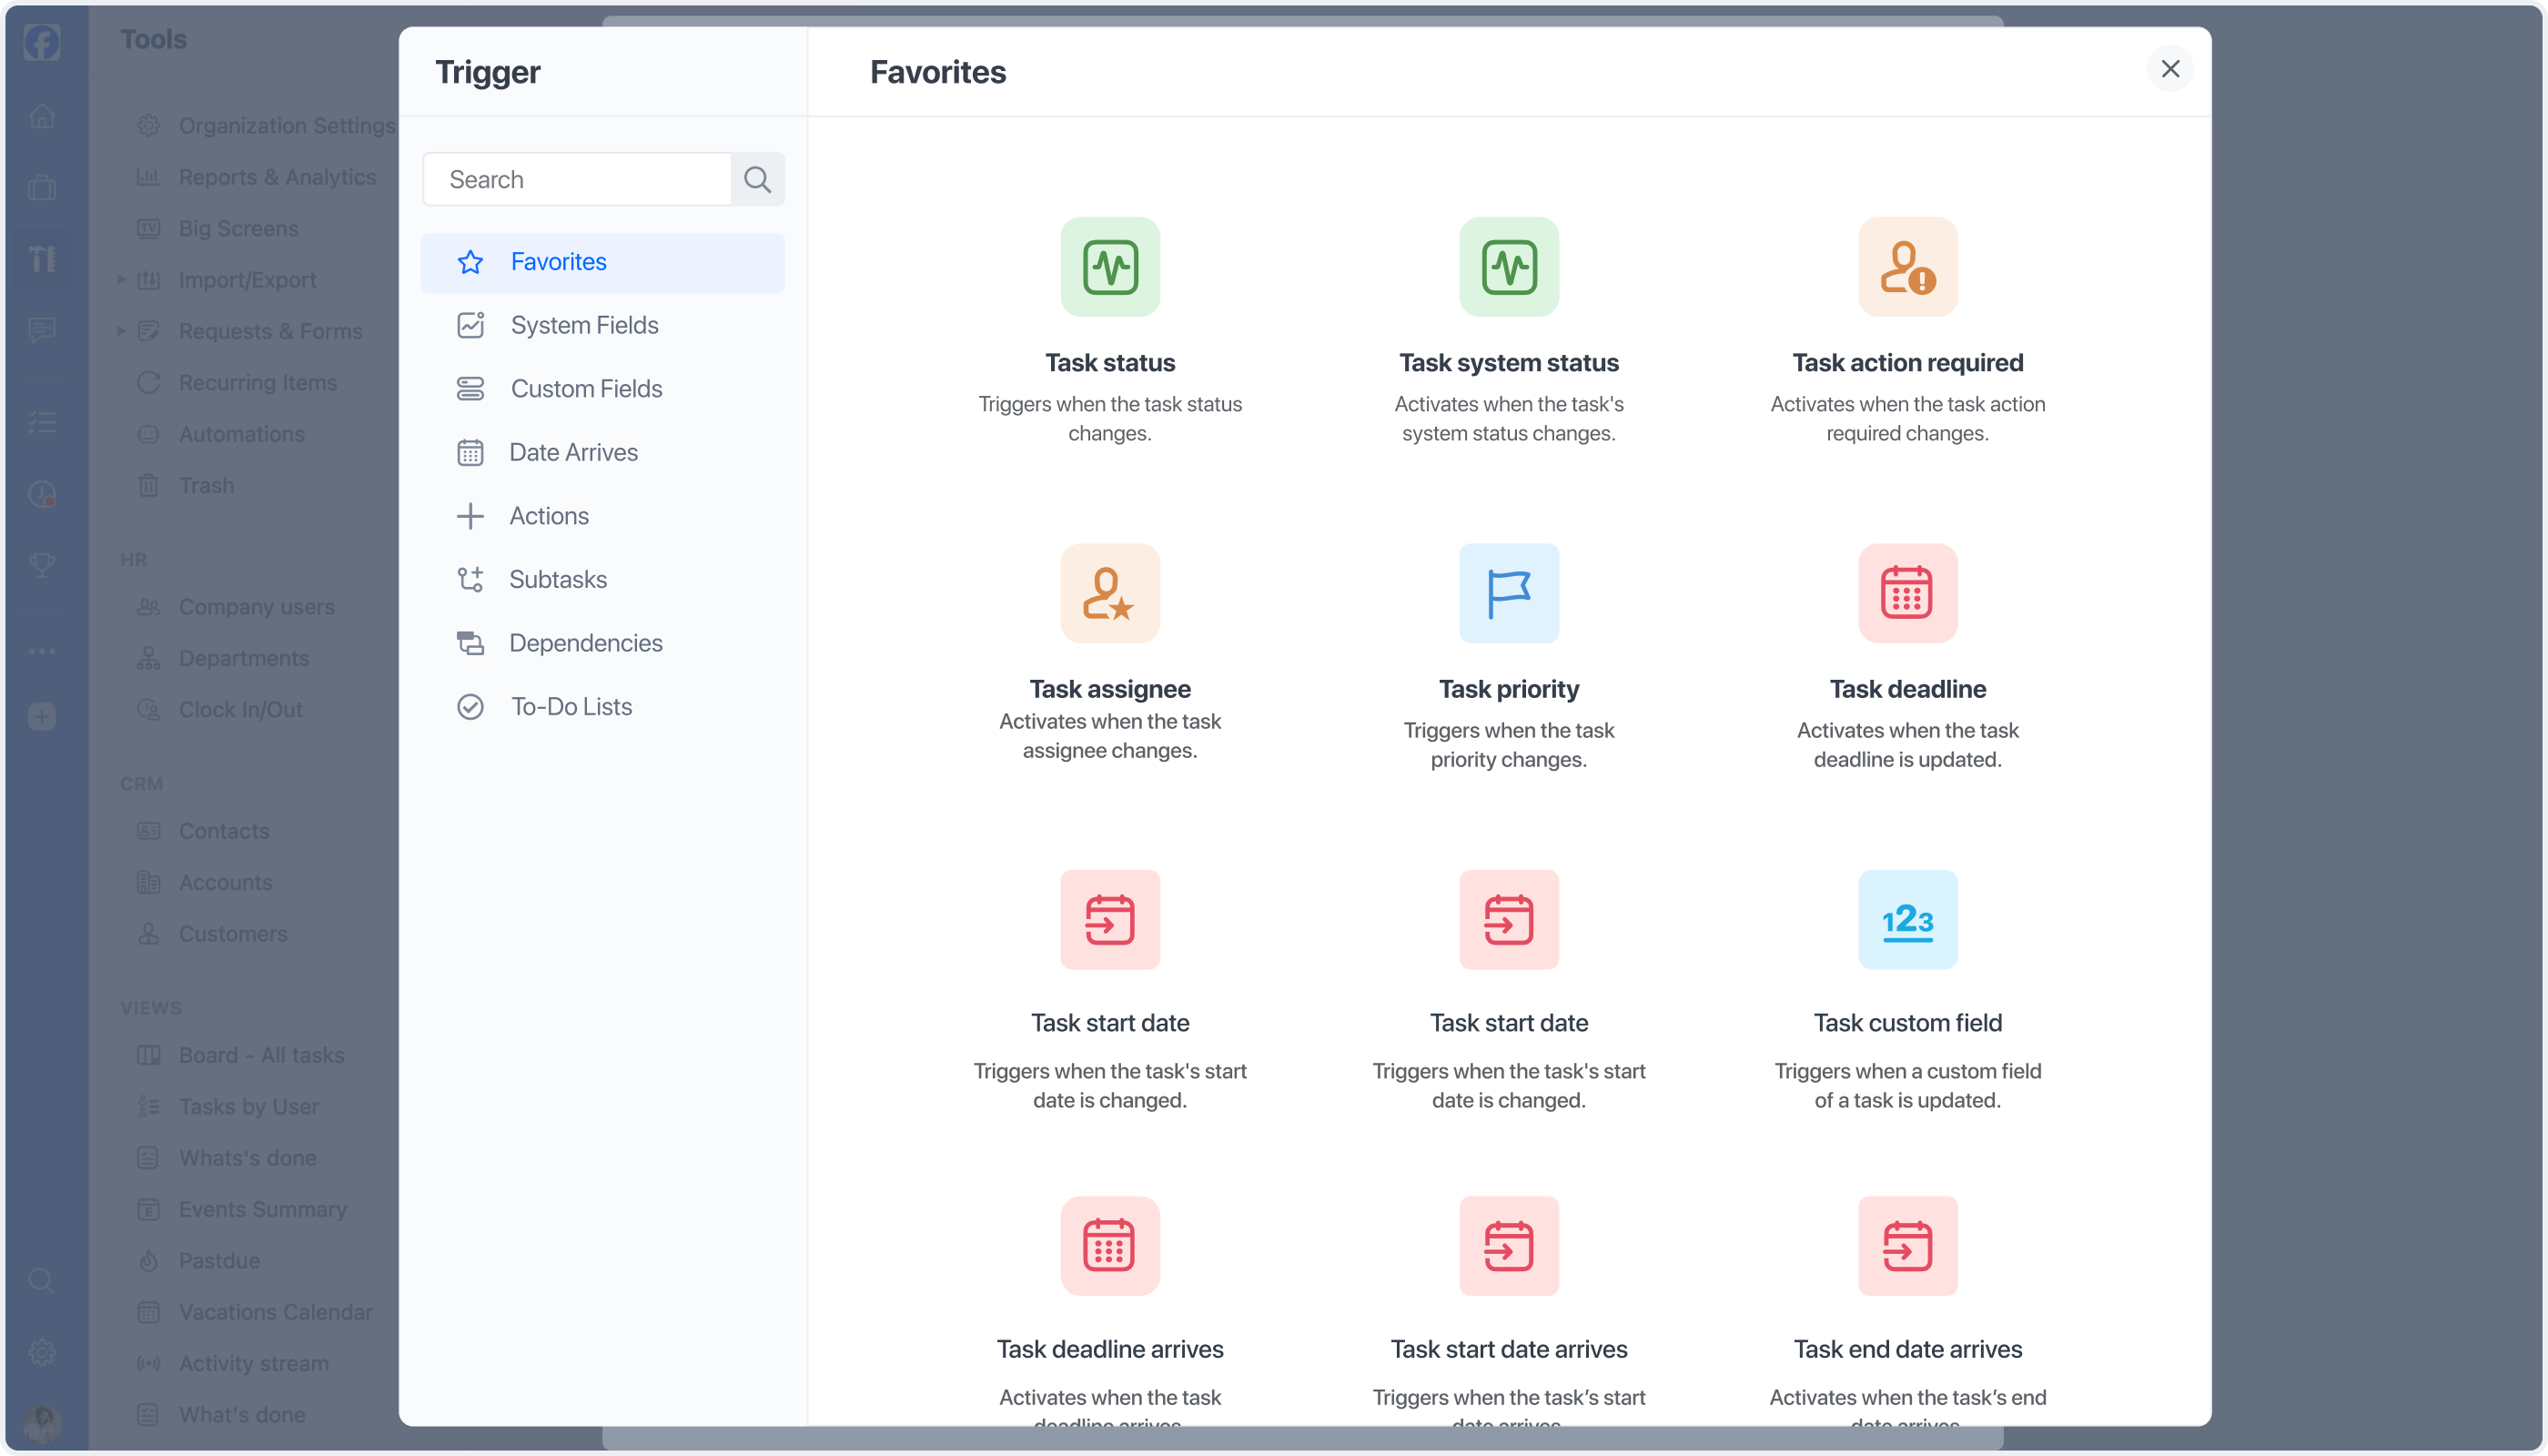Select the Task status trigger icon
The height and width of the screenshot is (1456, 2548).
click(x=1110, y=267)
